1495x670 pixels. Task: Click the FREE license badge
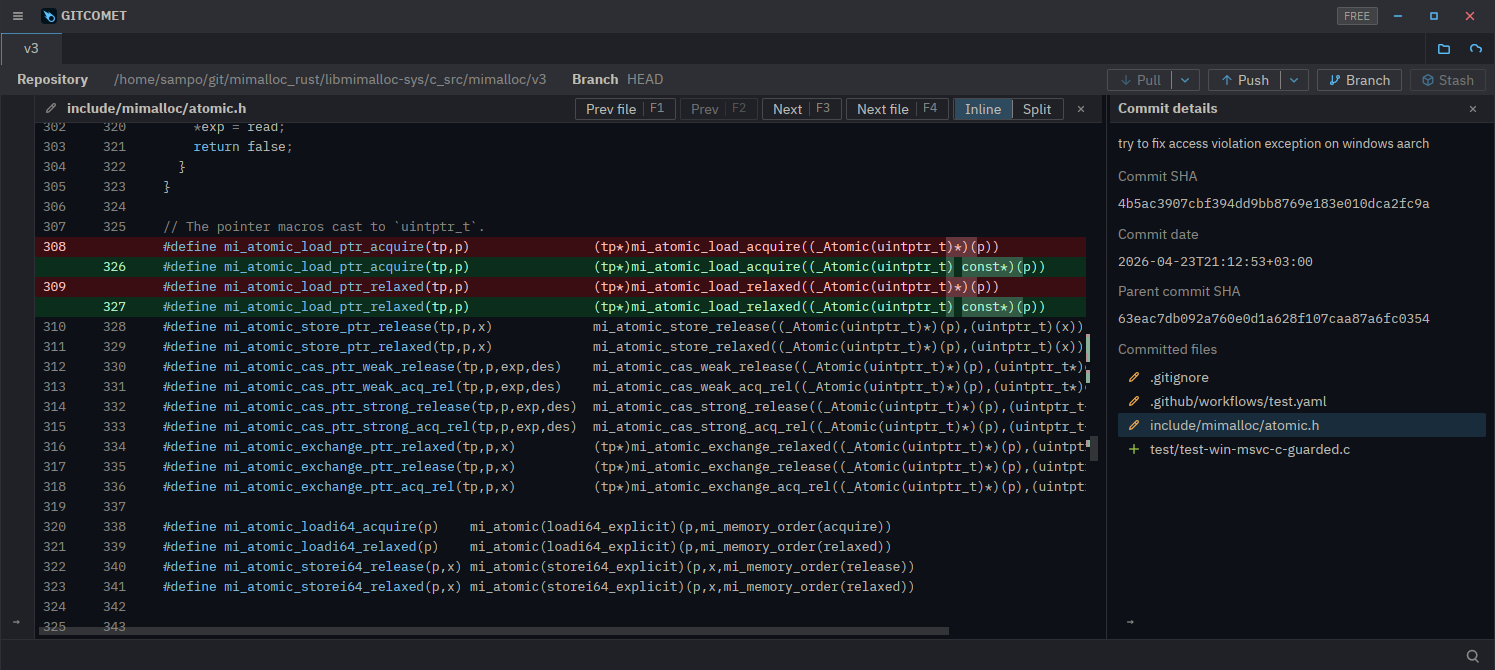click(x=1357, y=16)
